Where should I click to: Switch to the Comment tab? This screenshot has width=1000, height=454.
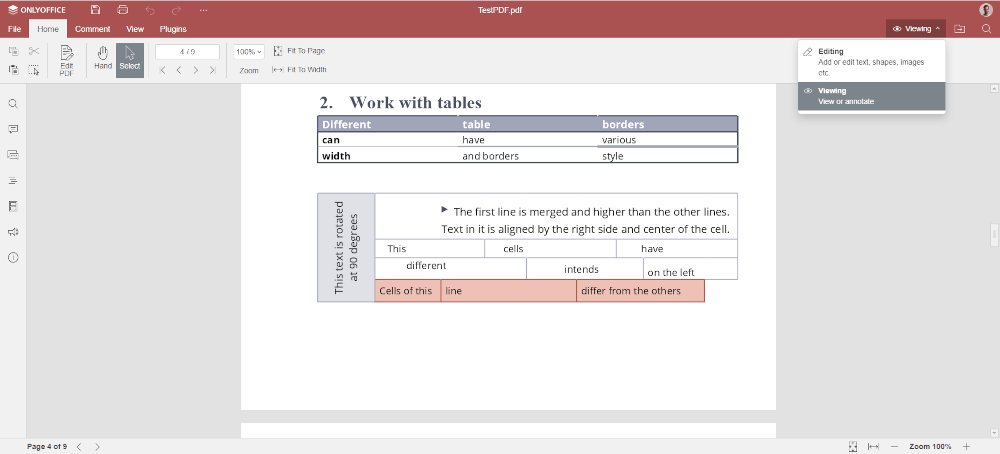click(x=92, y=29)
